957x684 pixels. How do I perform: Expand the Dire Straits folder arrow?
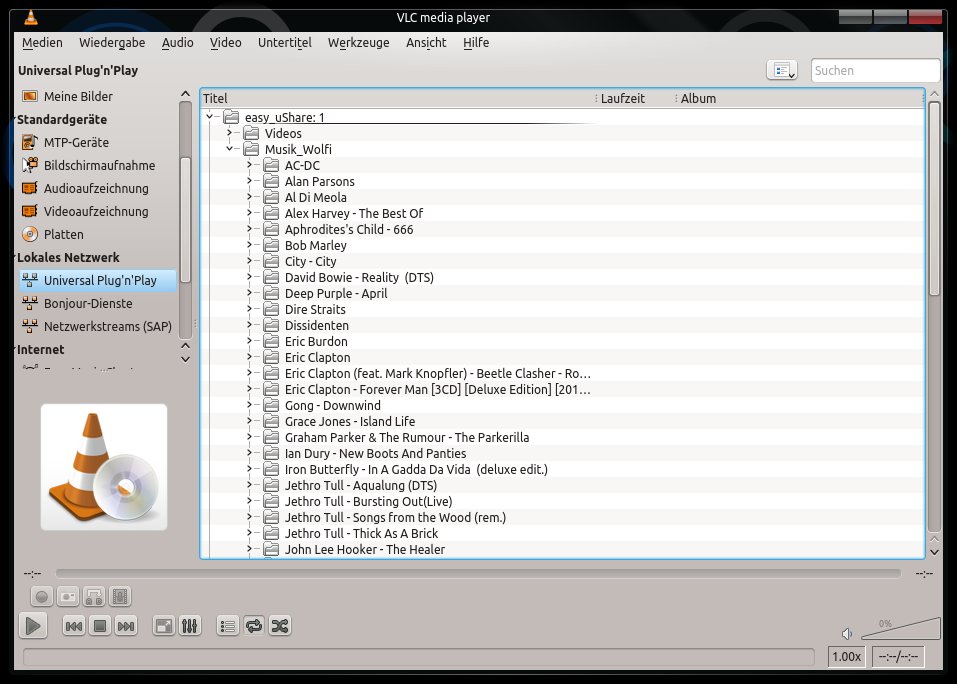(x=249, y=309)
